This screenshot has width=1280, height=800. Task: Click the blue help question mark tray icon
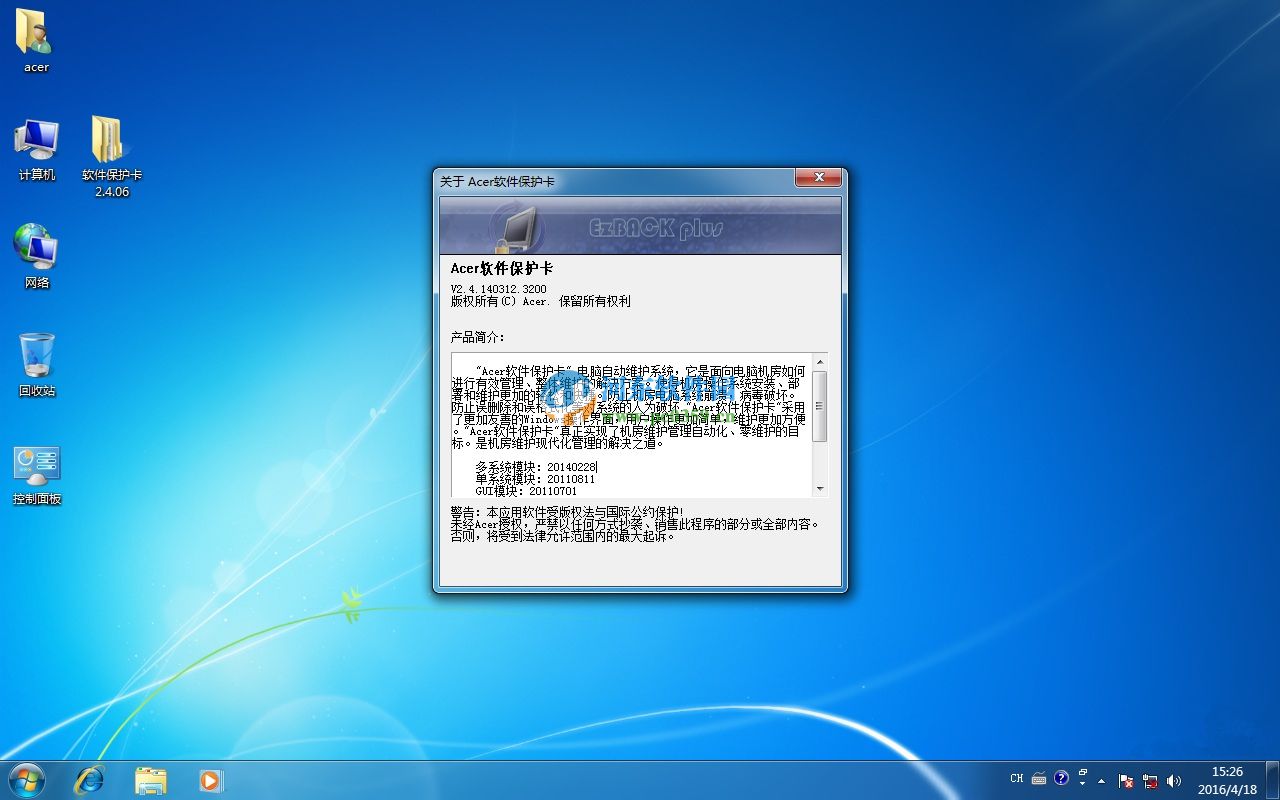[1061, 779]
